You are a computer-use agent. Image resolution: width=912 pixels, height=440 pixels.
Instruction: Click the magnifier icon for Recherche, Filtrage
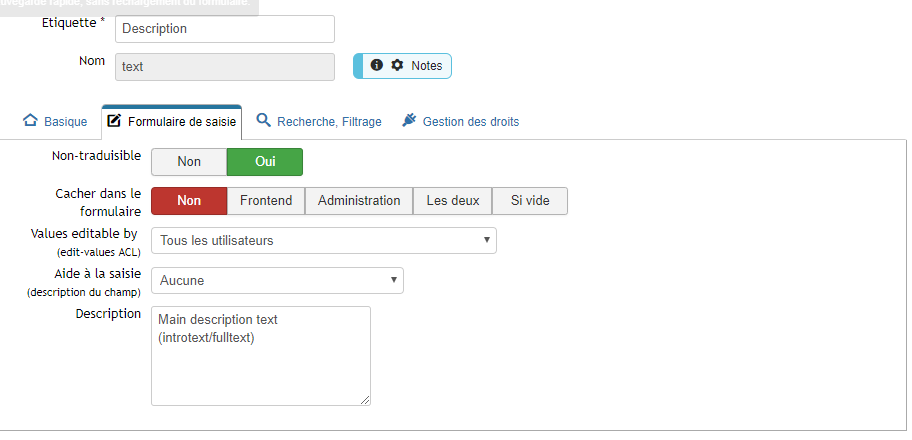[x=263, y=120]
